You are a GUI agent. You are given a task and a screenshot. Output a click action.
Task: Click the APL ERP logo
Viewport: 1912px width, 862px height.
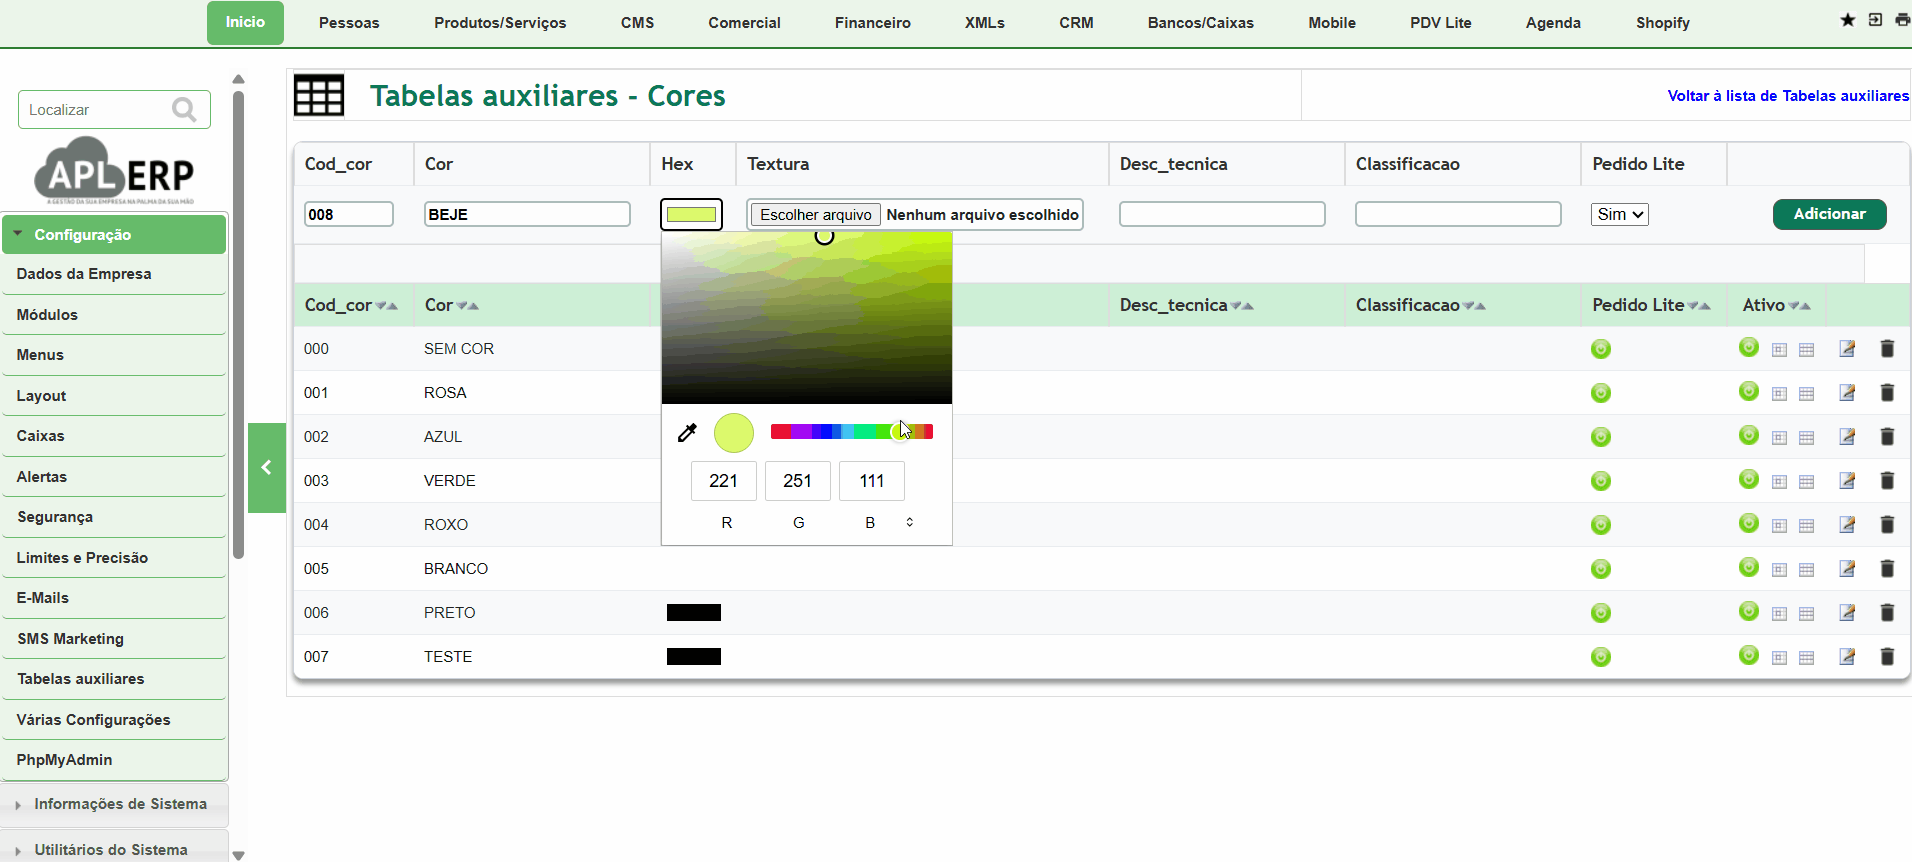click(114, 171)
